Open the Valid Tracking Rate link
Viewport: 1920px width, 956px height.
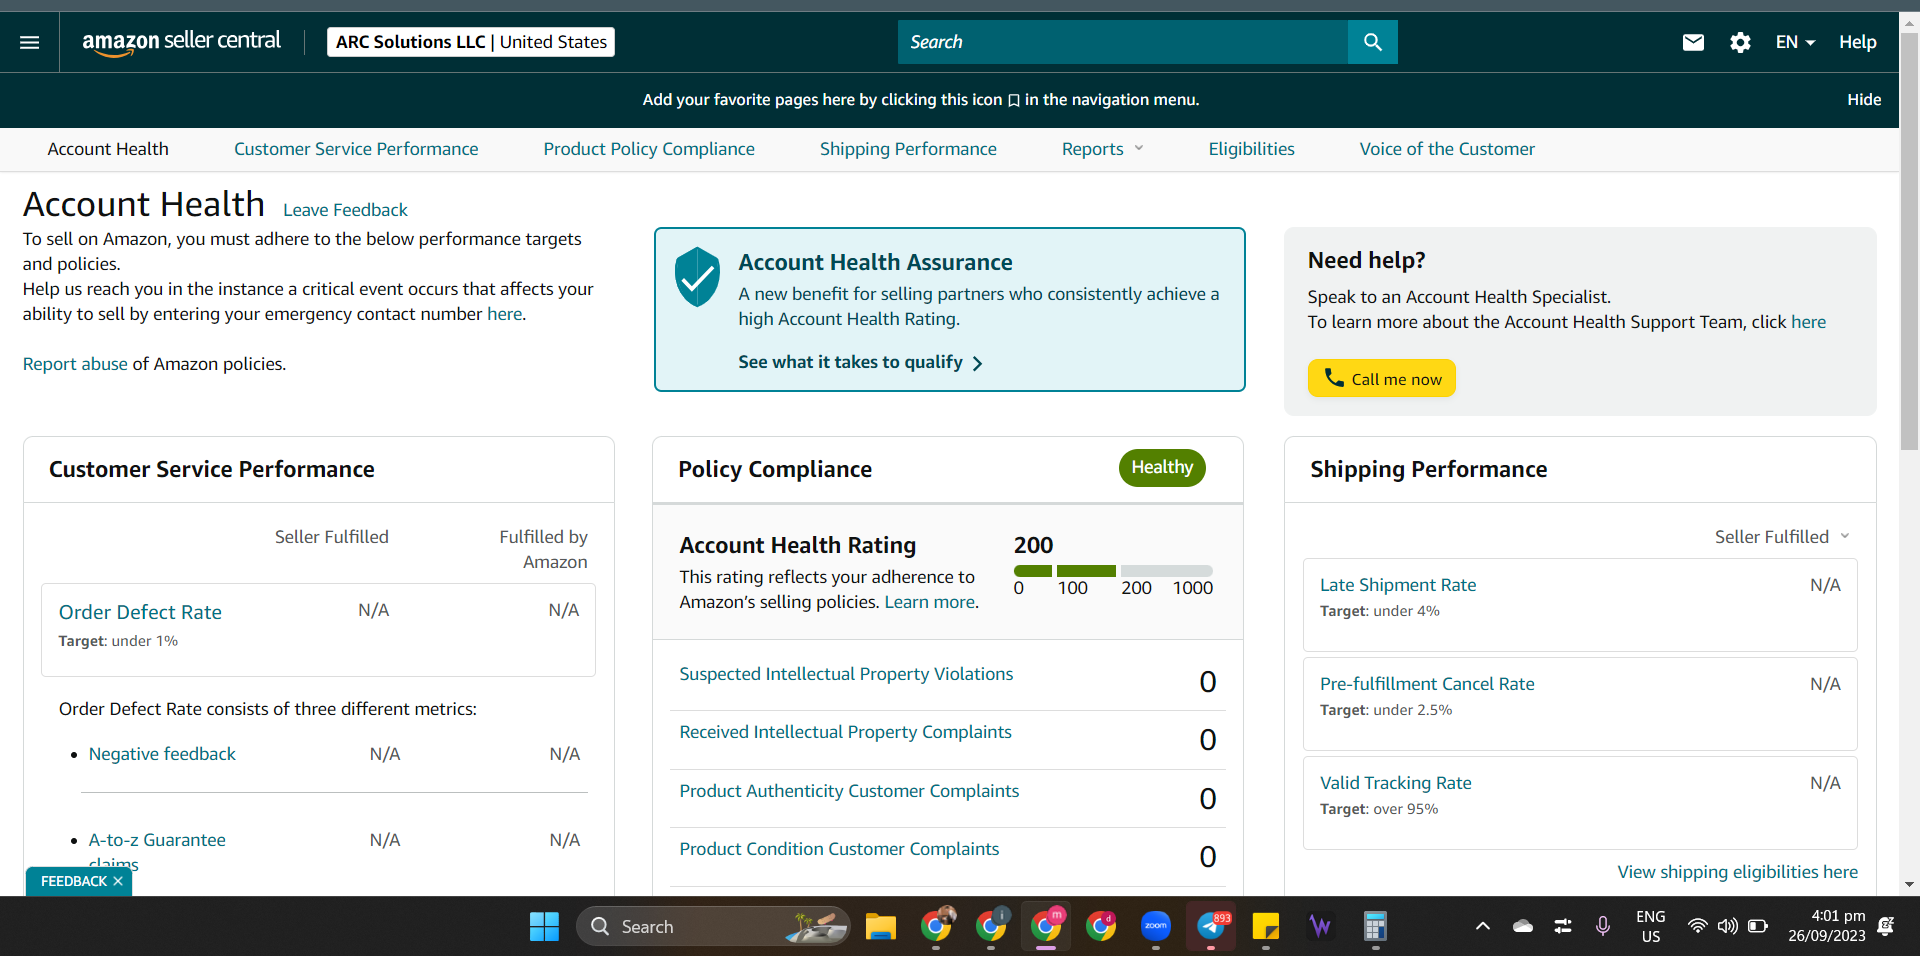pyautogui.click(x=1396, y=783)
